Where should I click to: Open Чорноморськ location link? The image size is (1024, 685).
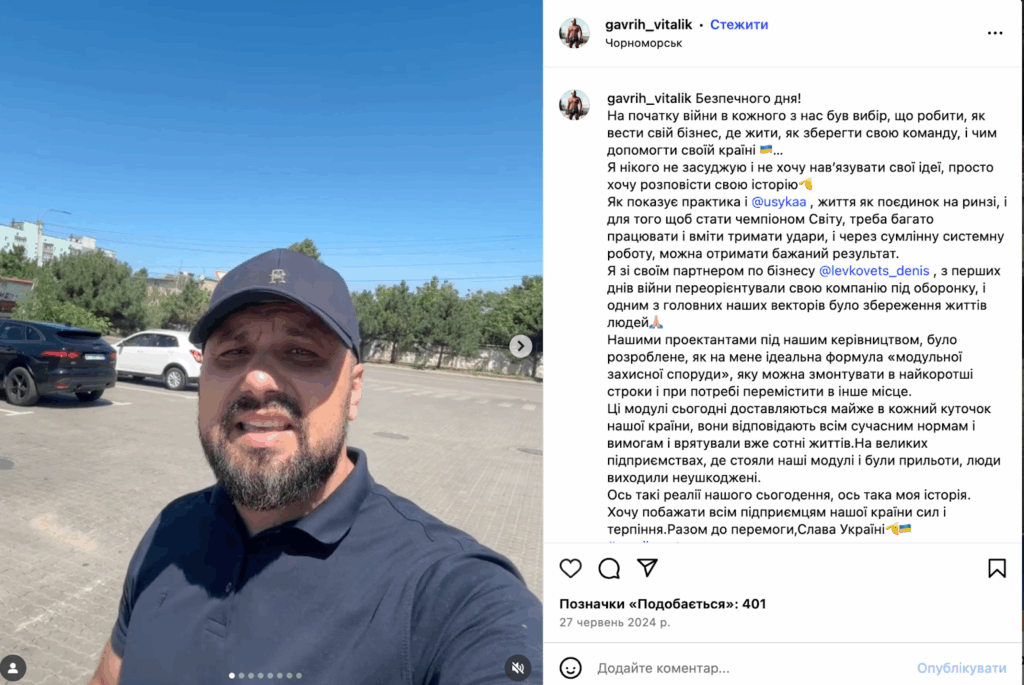tap(643, 43)
